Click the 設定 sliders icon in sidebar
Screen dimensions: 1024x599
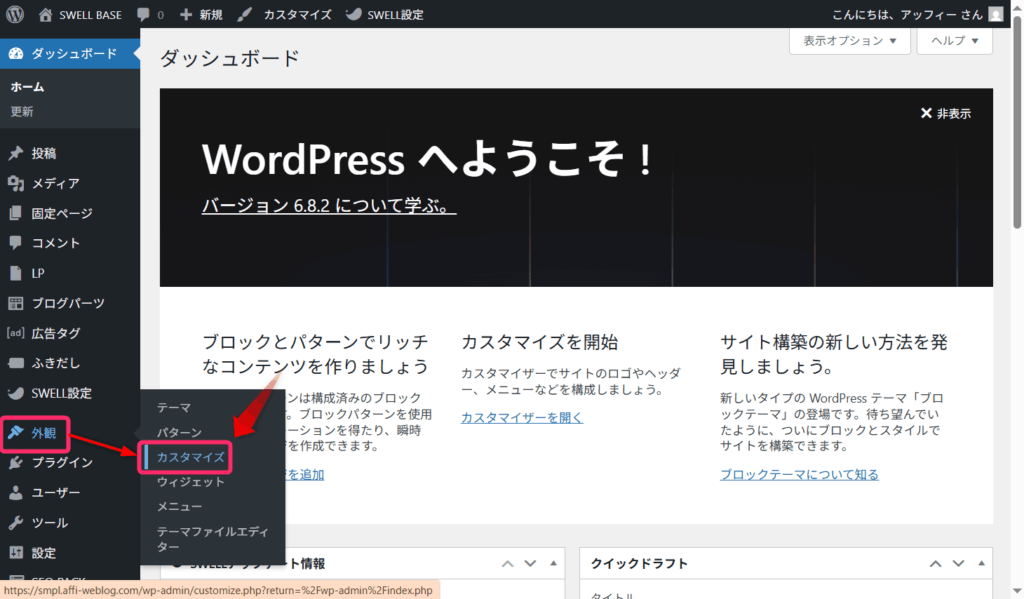[x=16, y=553]
